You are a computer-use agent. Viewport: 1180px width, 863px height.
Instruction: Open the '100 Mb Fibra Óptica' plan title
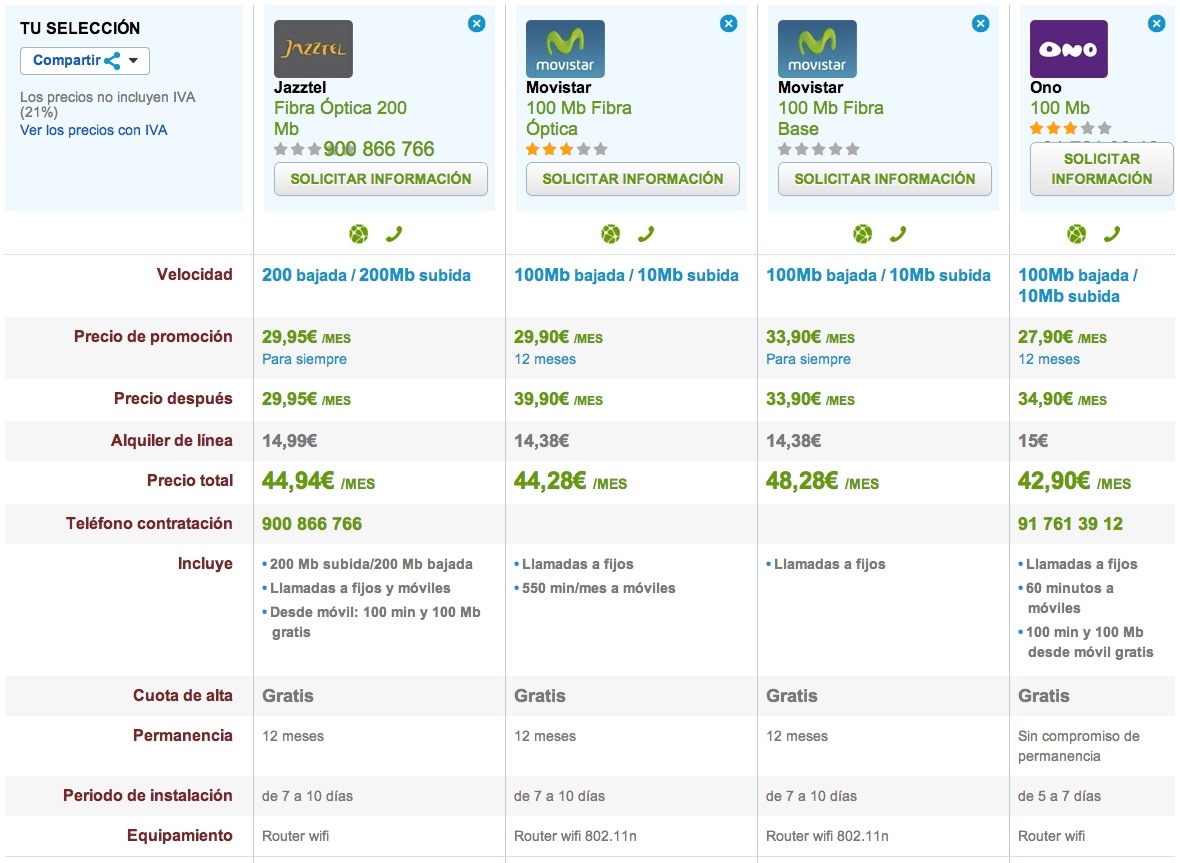579,118
